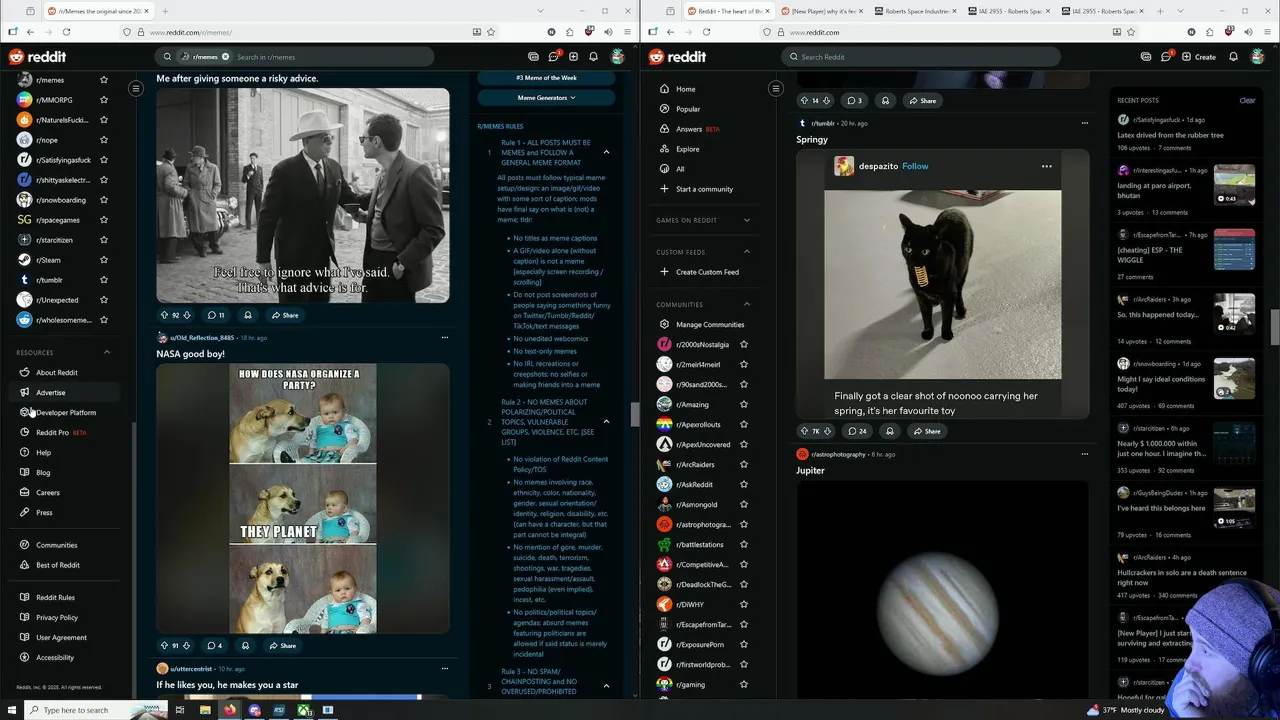1280x720 pixels.
Task: Click Create button in right Reddit header
Action: (x=1199, y=57)
